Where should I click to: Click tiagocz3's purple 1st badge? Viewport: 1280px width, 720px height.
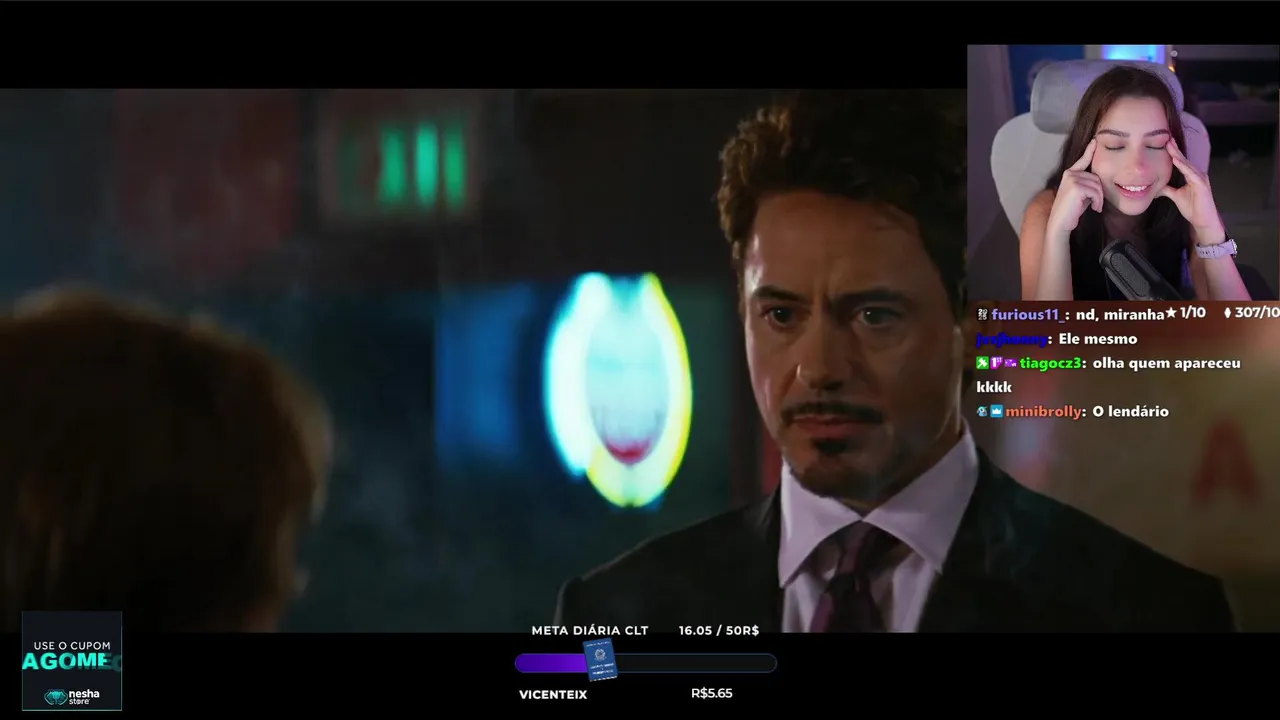tap(996, 363)
